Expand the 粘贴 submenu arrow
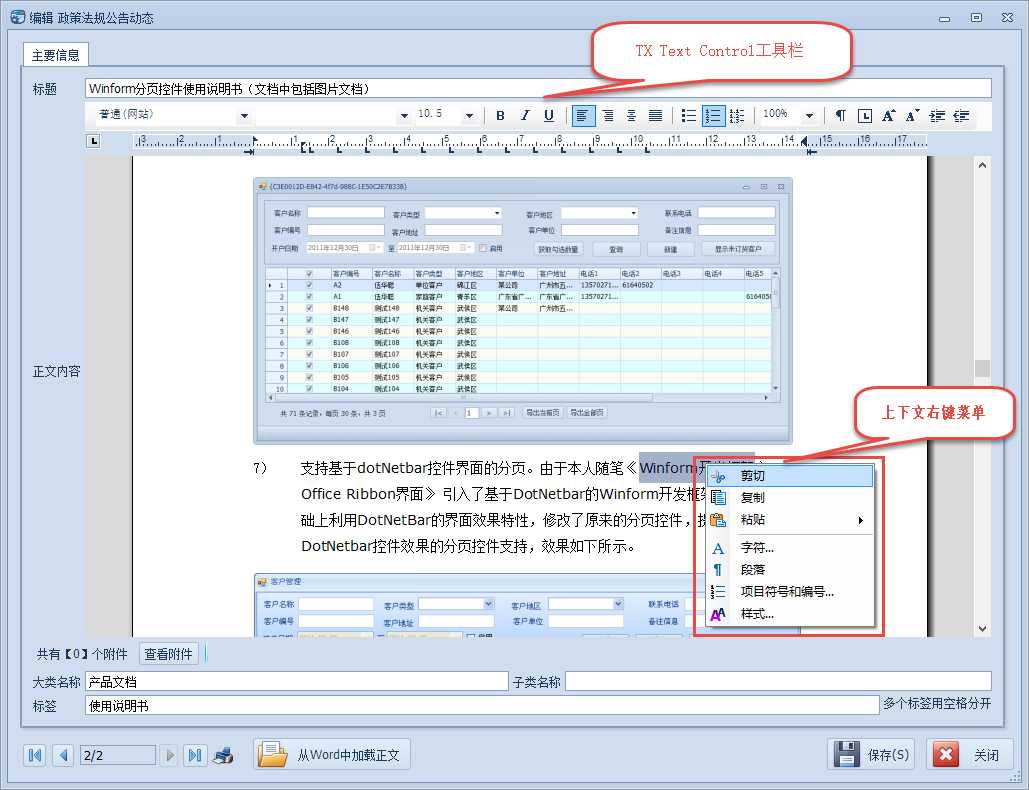The height and width of the screenshot is (790, 1029). (x=860, y=520)
